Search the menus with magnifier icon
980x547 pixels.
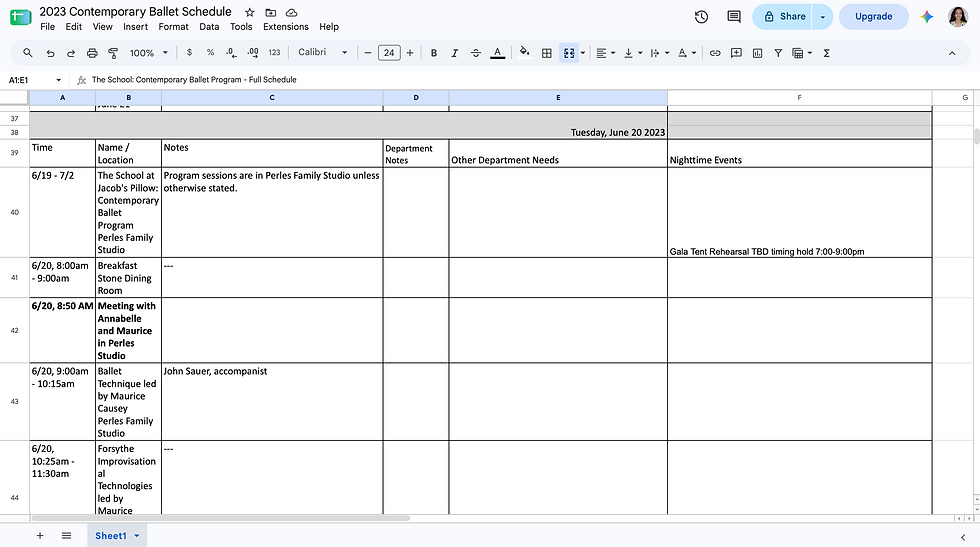28,53
